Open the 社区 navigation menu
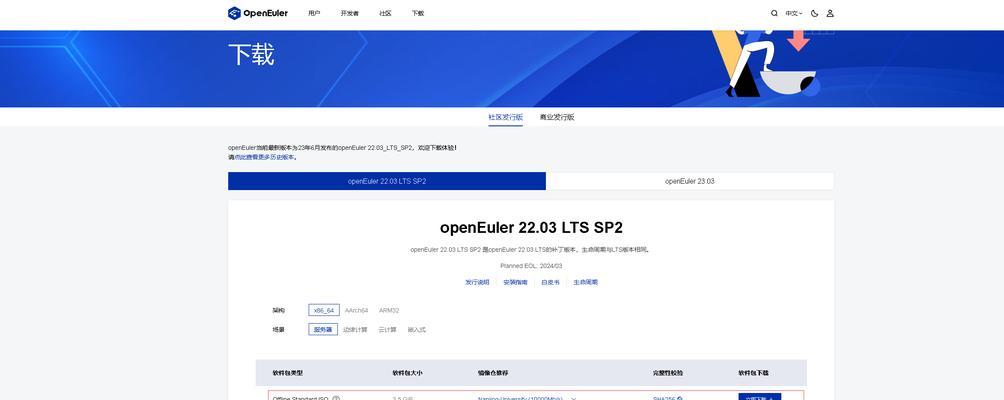Viewport: 1004px width, 400px height. [x=385, y=13]
